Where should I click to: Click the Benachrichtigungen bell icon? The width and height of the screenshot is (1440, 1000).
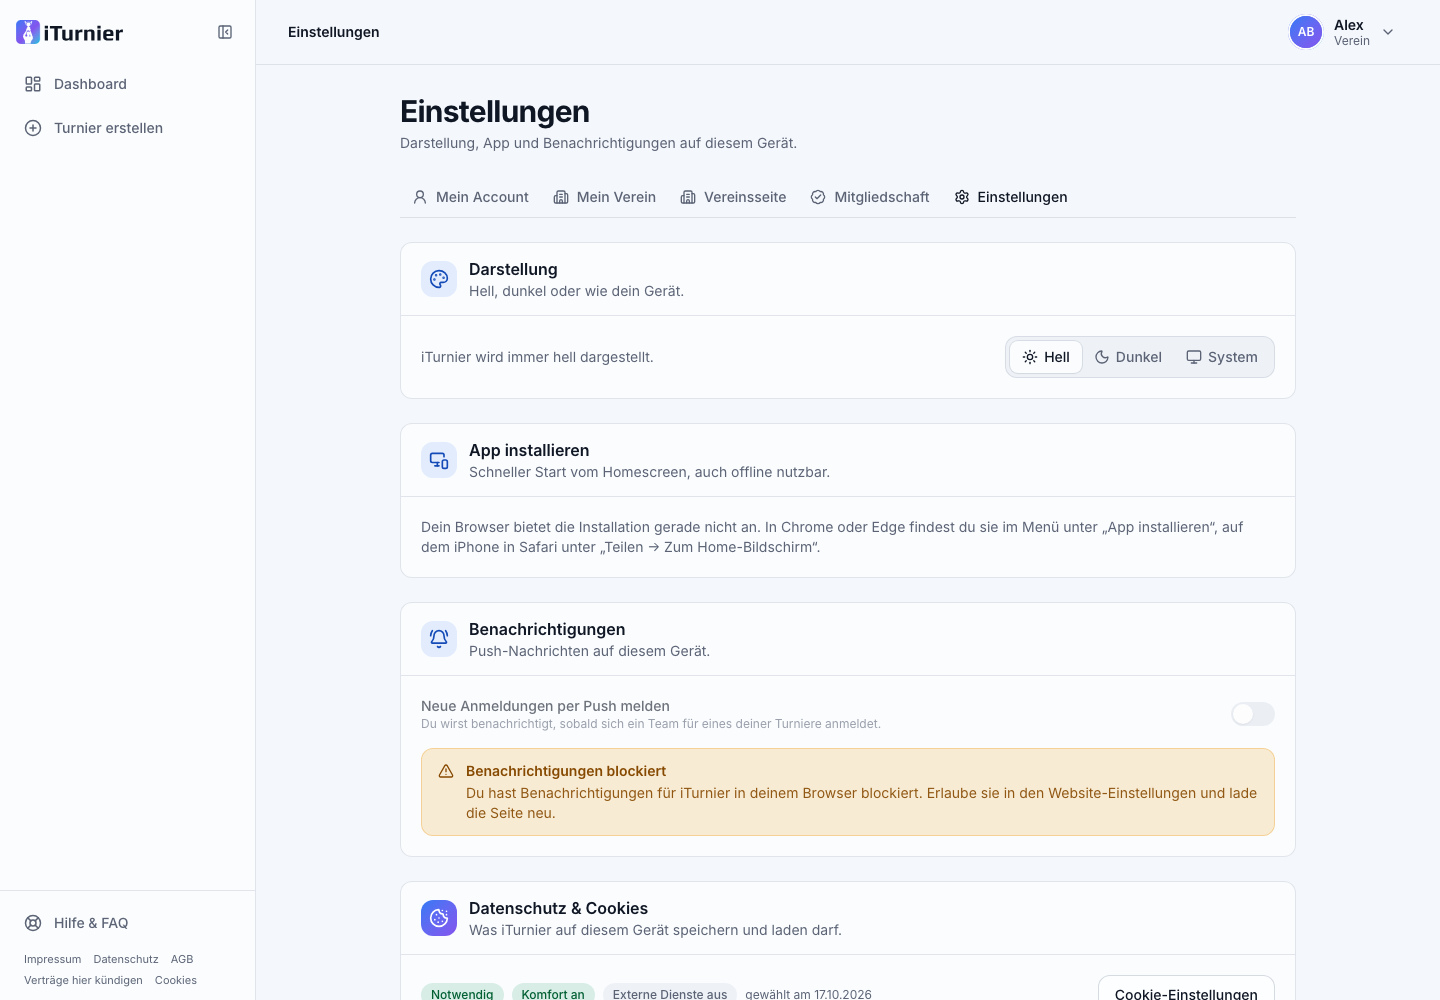coord(439,639)
